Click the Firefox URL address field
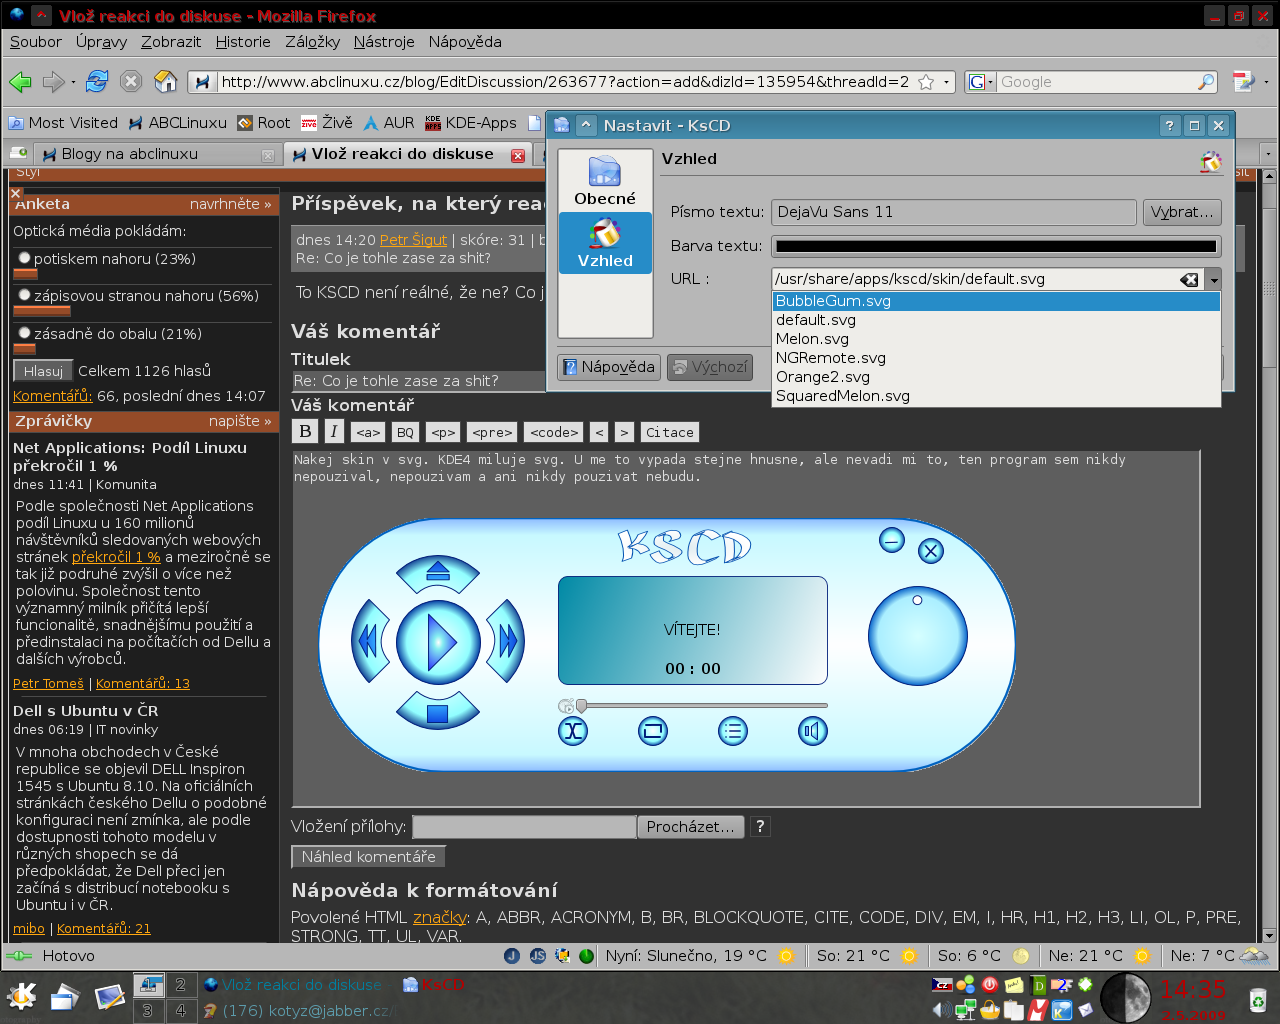 [x=565, y=82]
